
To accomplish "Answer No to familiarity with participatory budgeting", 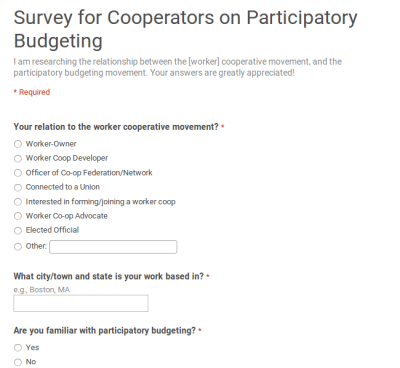I will point(18,362).
